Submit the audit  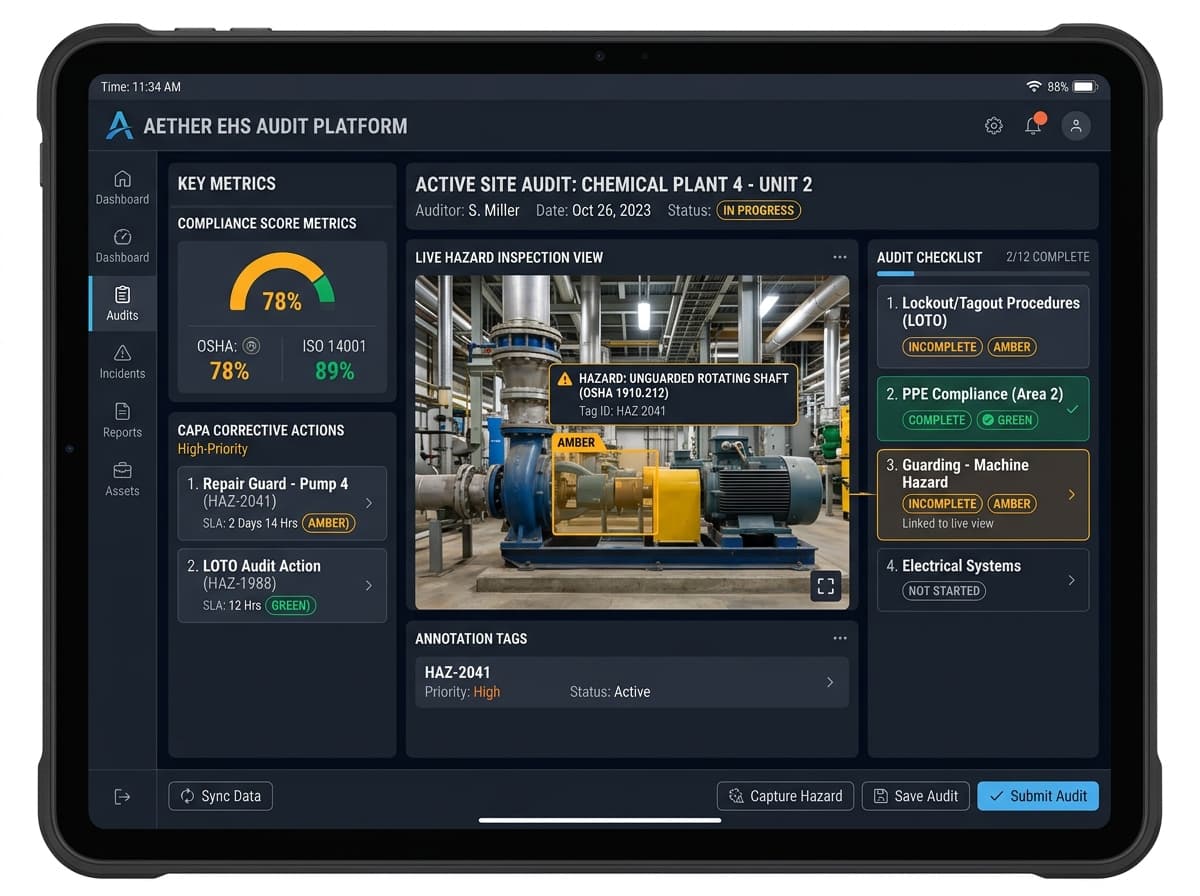click(1038, 796)
